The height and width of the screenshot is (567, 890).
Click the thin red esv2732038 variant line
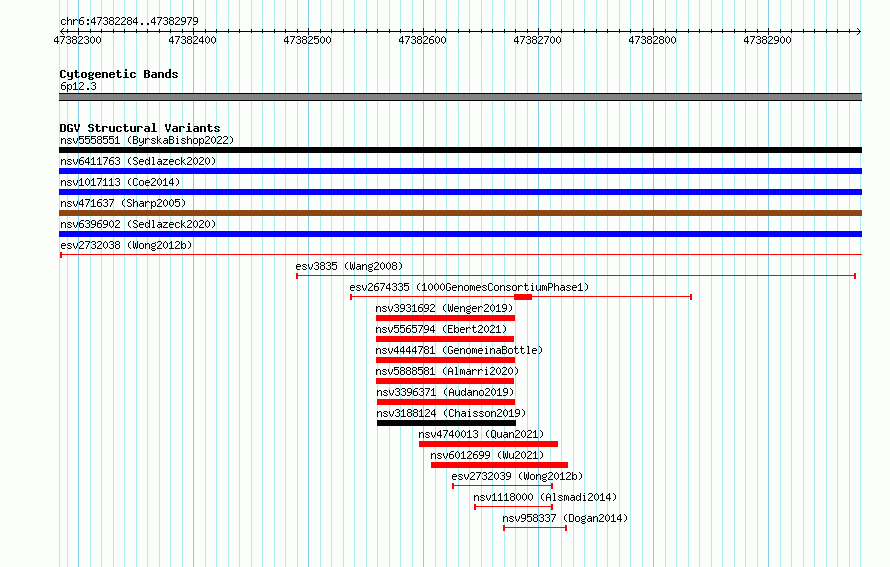(460, 255)
